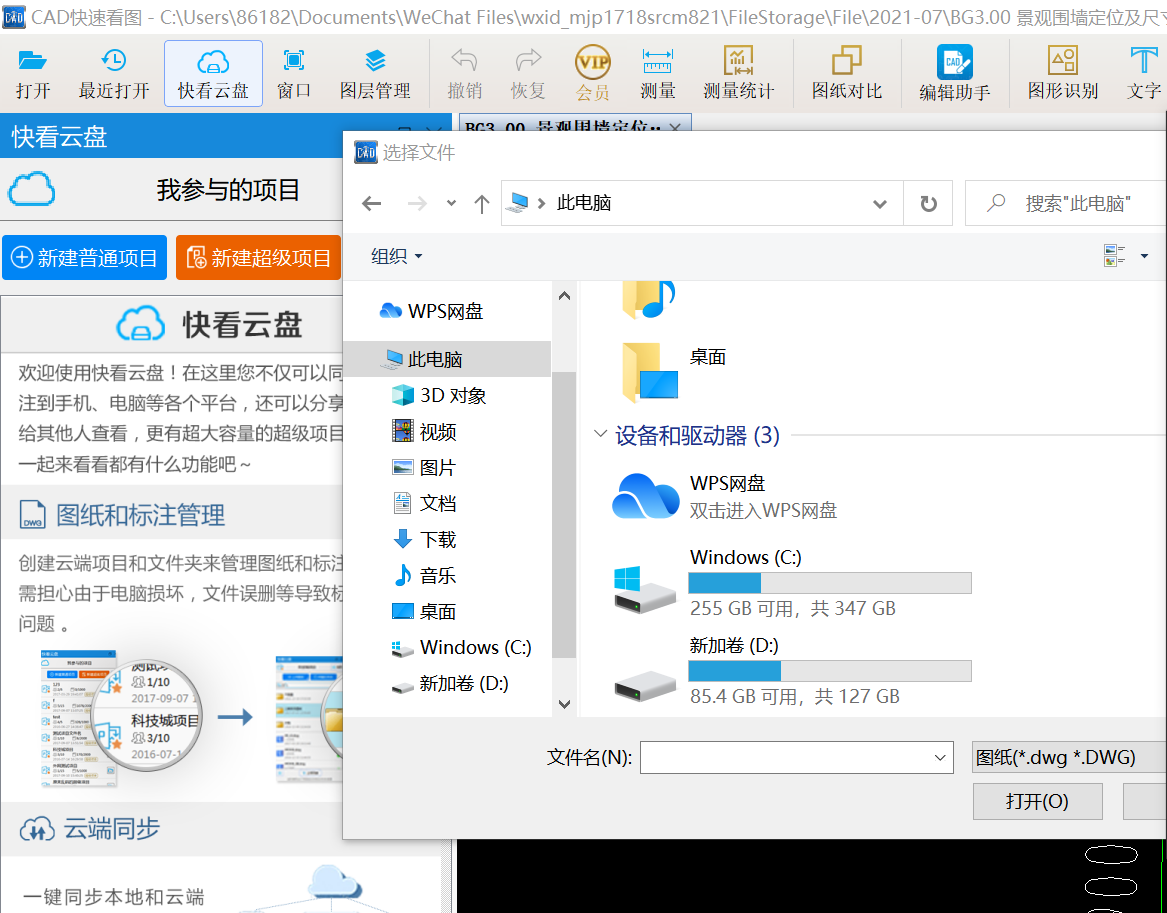Click the navigation pane scroll-down arrow
The height and width of the screenshot is (913, 1167).
(x=564, y=704)
